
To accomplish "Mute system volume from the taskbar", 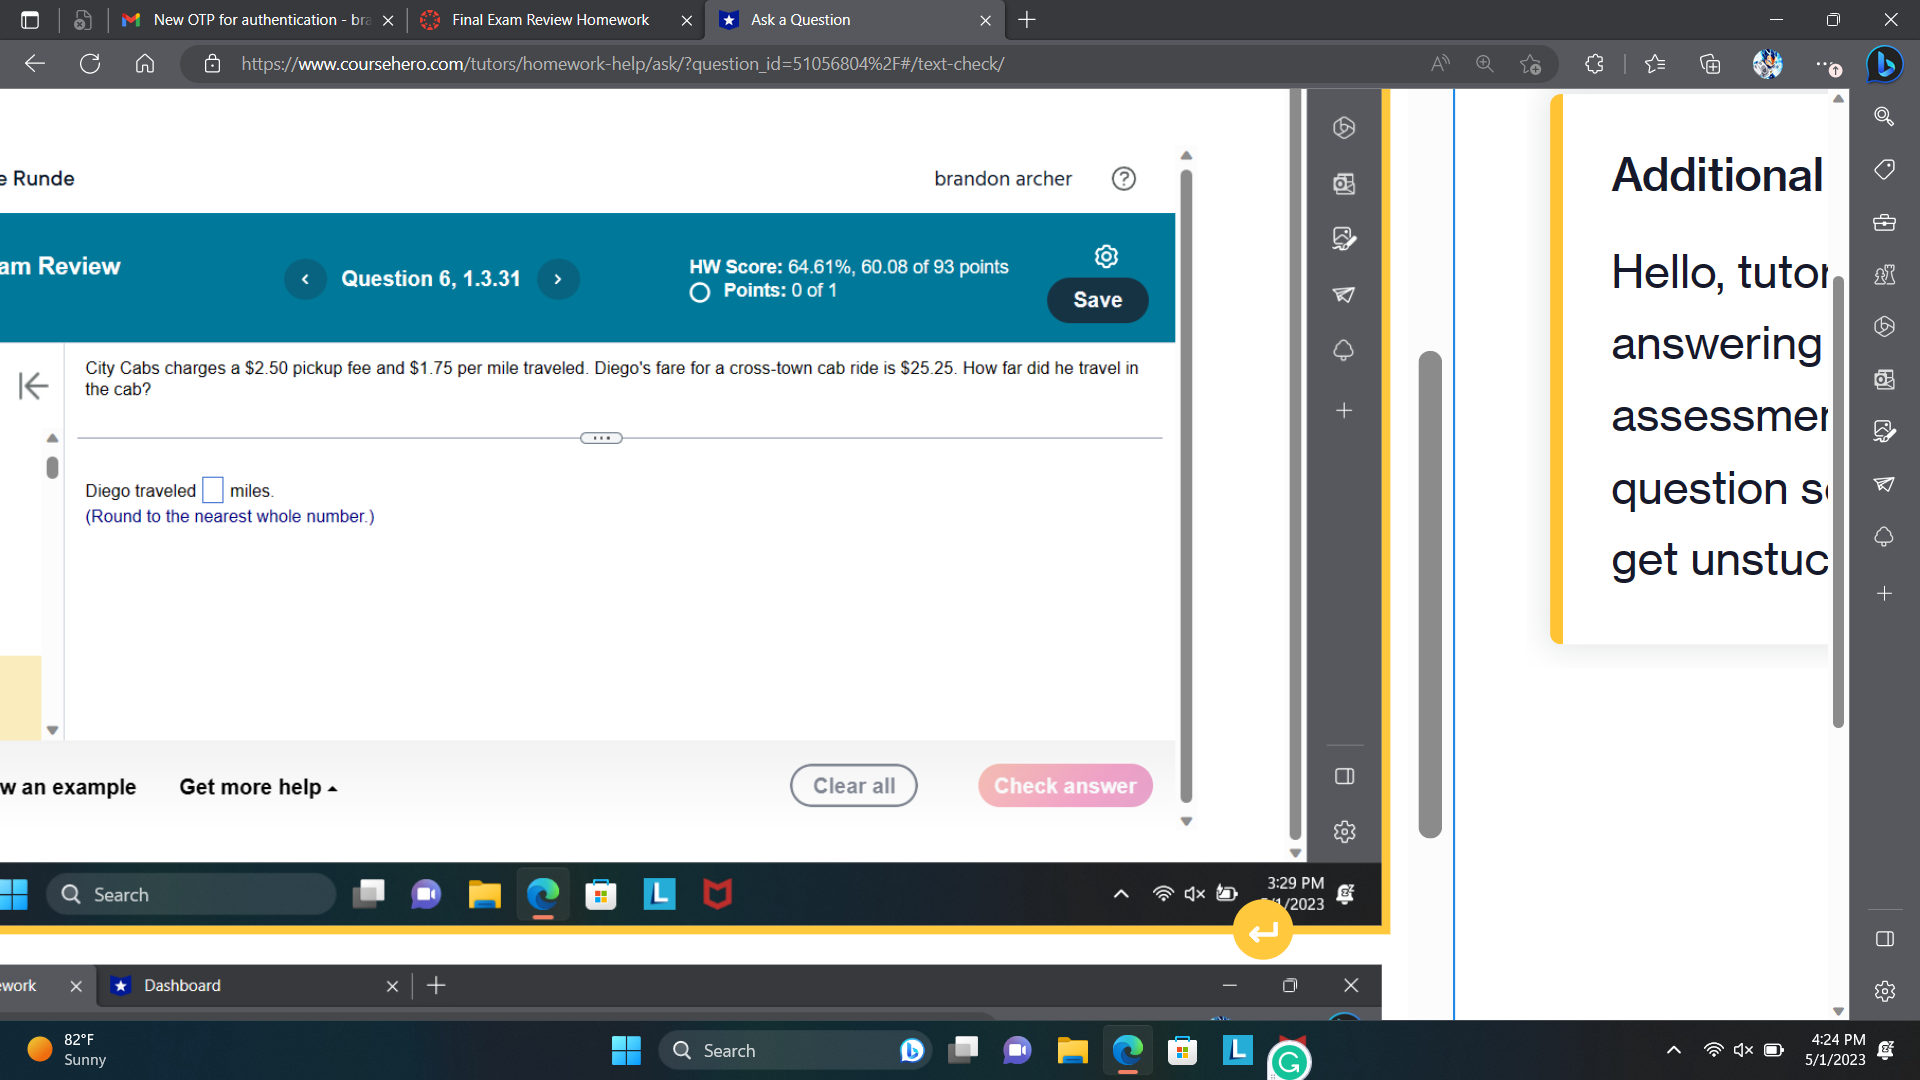I will pyautogui.click(x=1743, y=1050).
